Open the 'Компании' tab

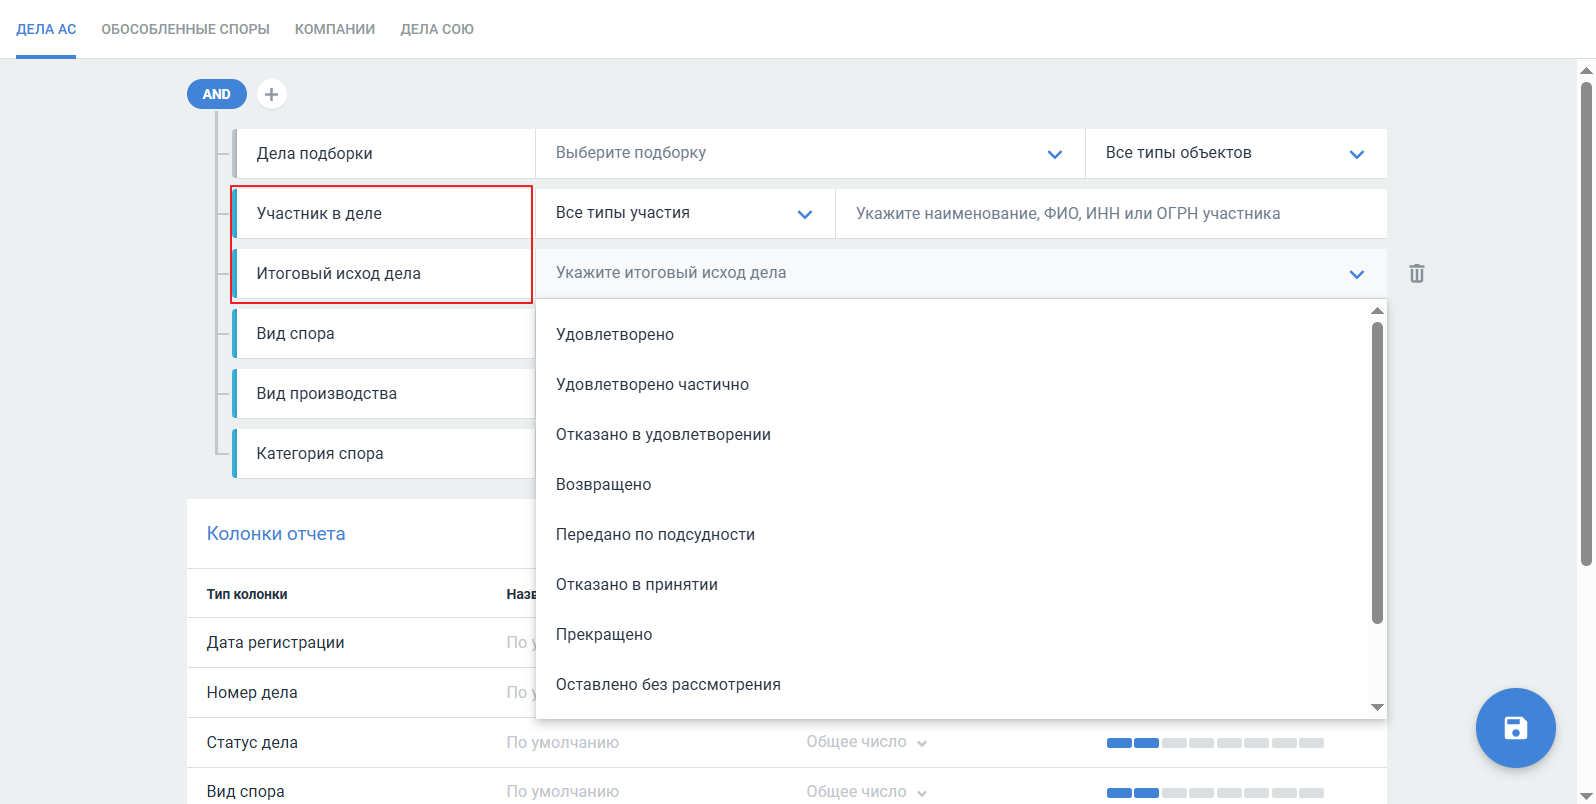[335, 29]
